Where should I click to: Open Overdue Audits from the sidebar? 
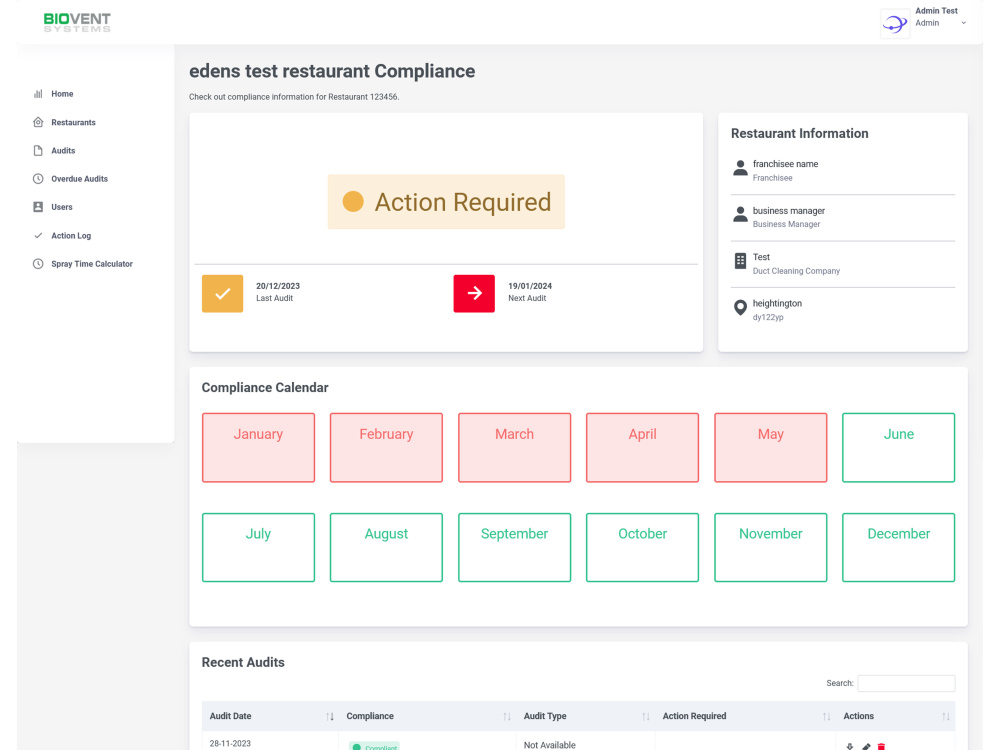(x=79, y=179)
